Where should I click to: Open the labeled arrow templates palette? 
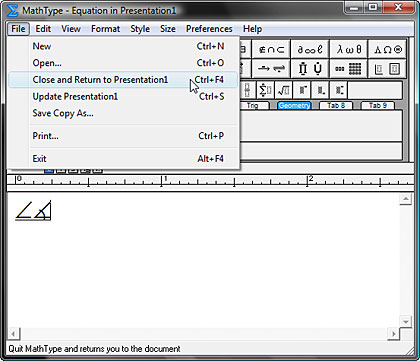click(271, 69)
